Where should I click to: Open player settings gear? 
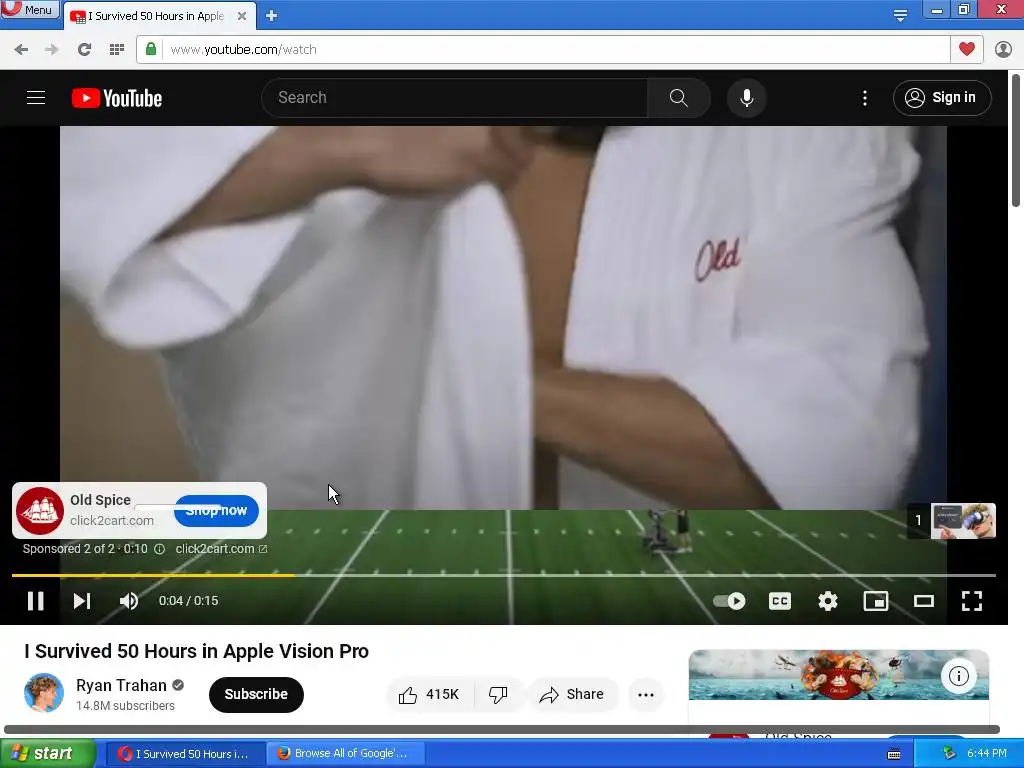coord(827,601)
